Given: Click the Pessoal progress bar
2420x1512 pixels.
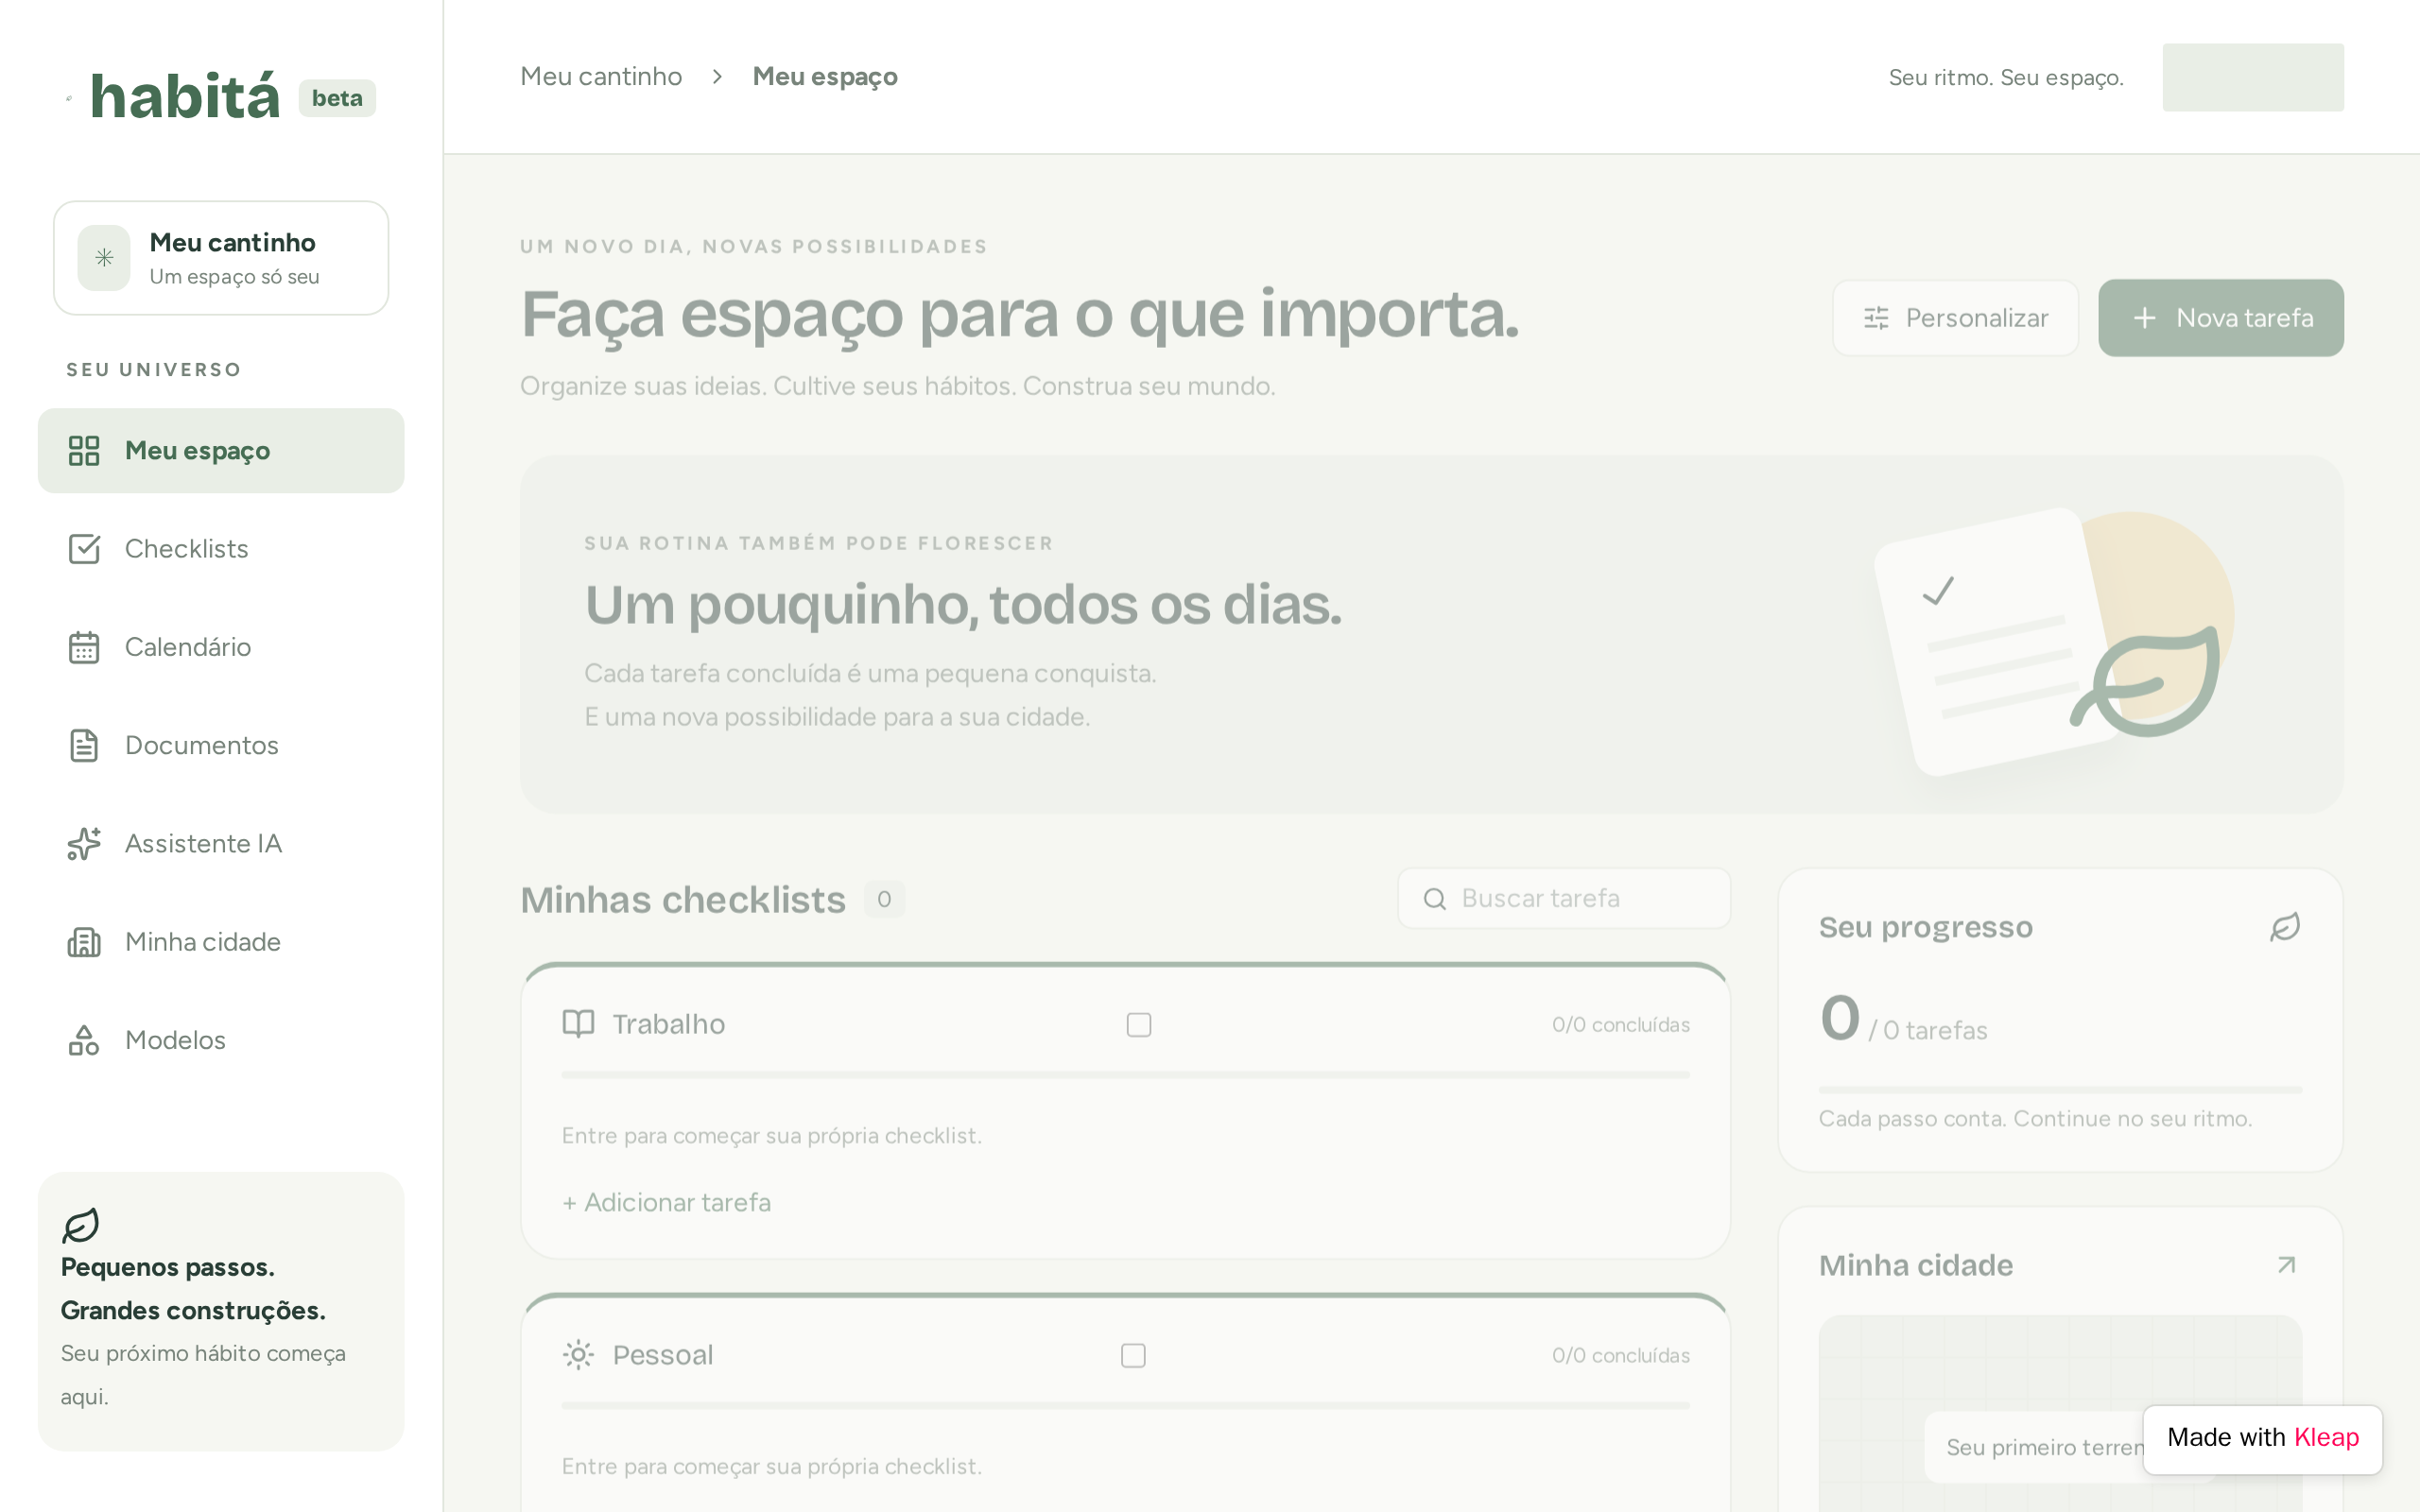Looking at the screenshot, I should tap(1125, 1406).
